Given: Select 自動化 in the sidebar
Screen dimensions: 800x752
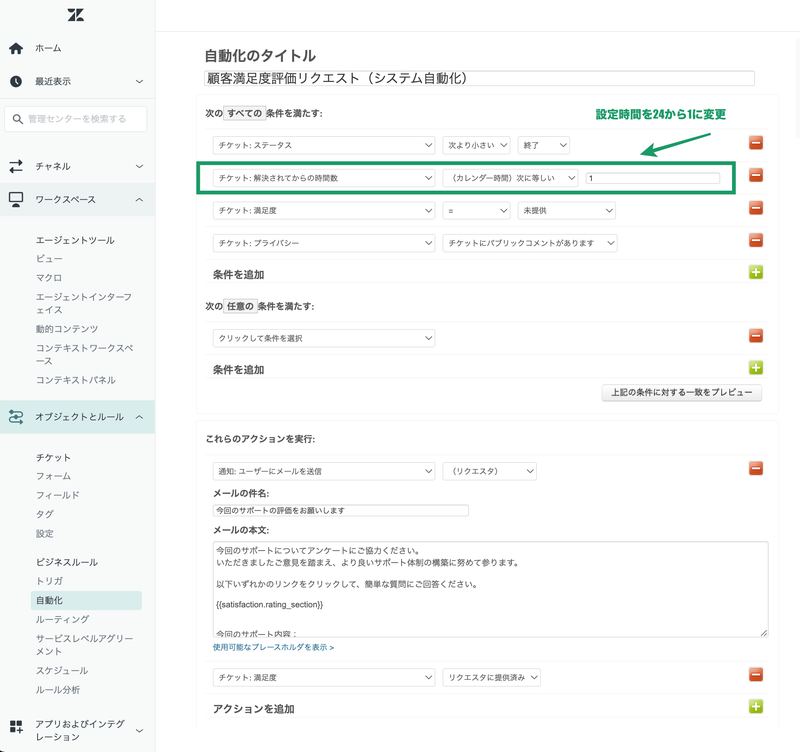Looking at the screenshot, I should (x=49, y=600).
